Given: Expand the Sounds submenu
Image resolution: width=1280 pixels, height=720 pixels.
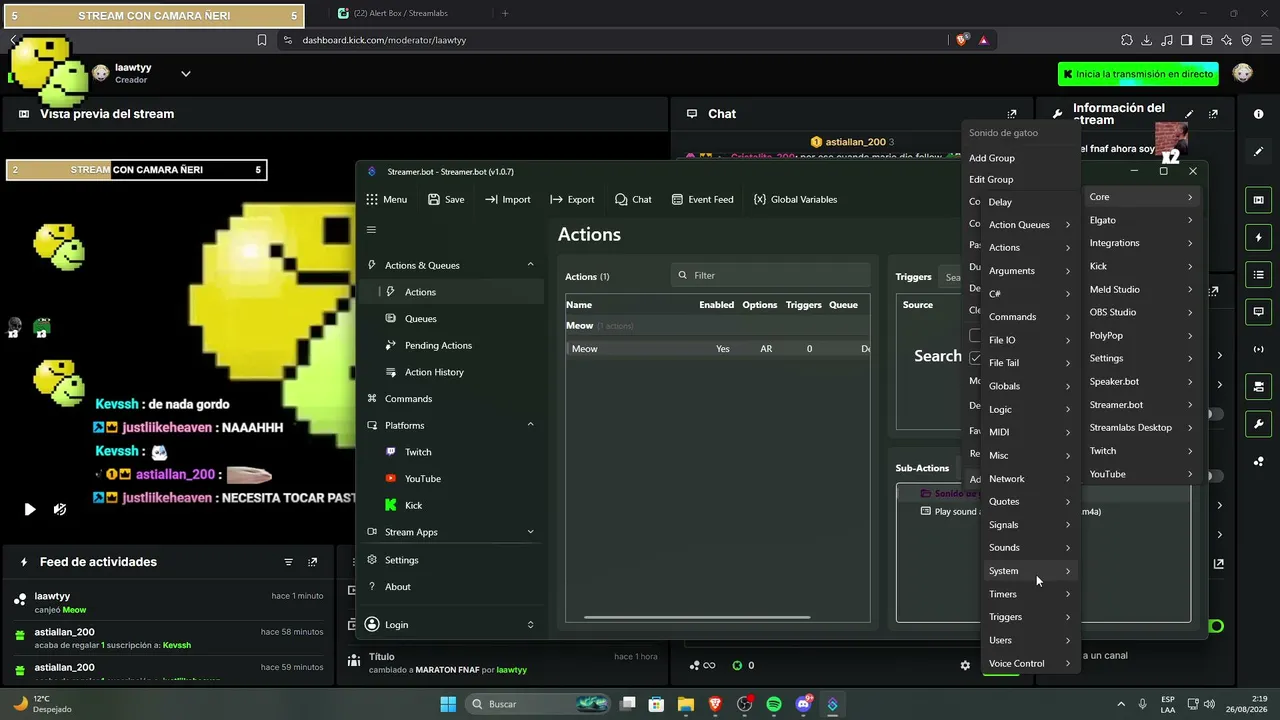Looking at the screenshot, I should pyautogui.click(x=1029, y=548).
